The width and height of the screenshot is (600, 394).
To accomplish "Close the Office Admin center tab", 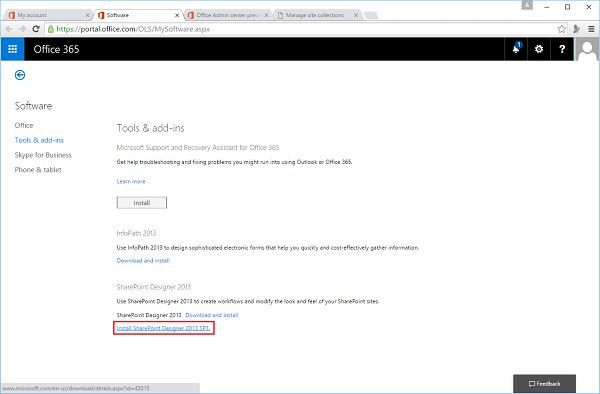I will [x=266, y=15].
